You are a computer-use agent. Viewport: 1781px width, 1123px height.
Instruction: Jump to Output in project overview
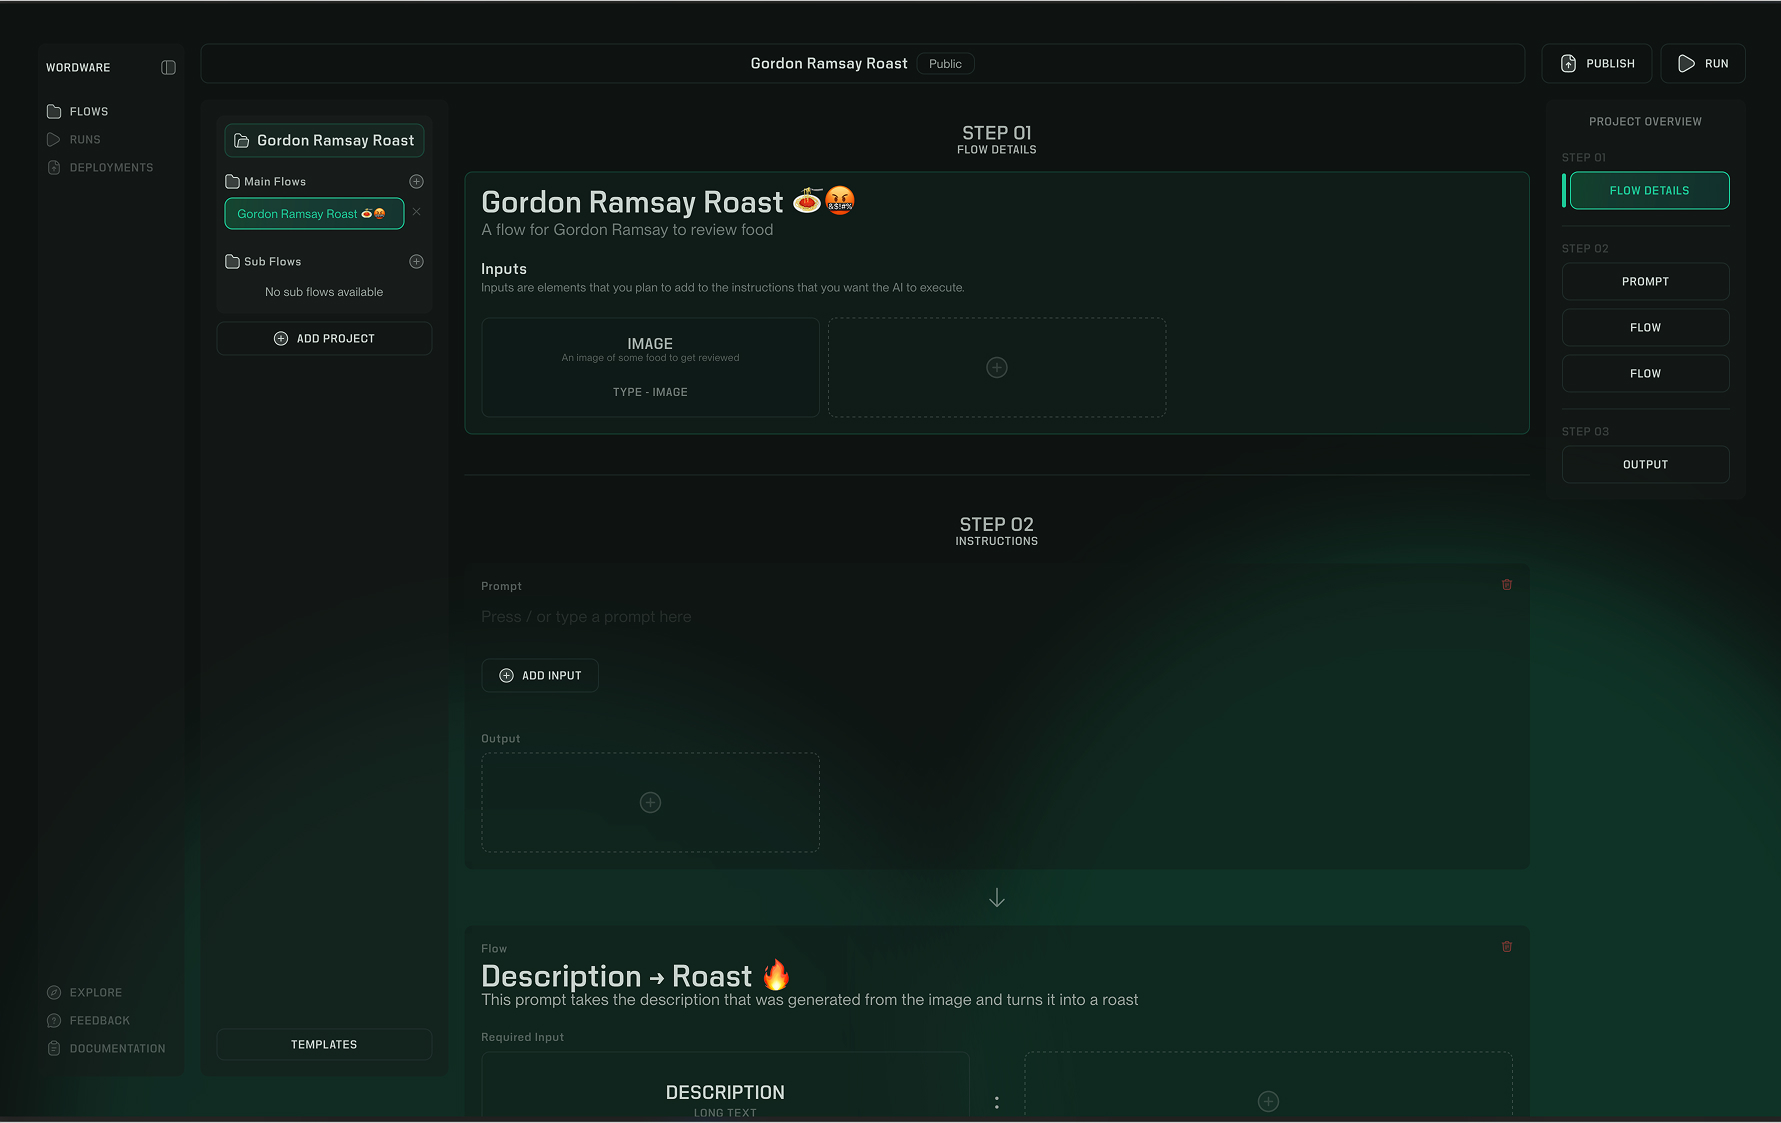(x=1645, y=464)
